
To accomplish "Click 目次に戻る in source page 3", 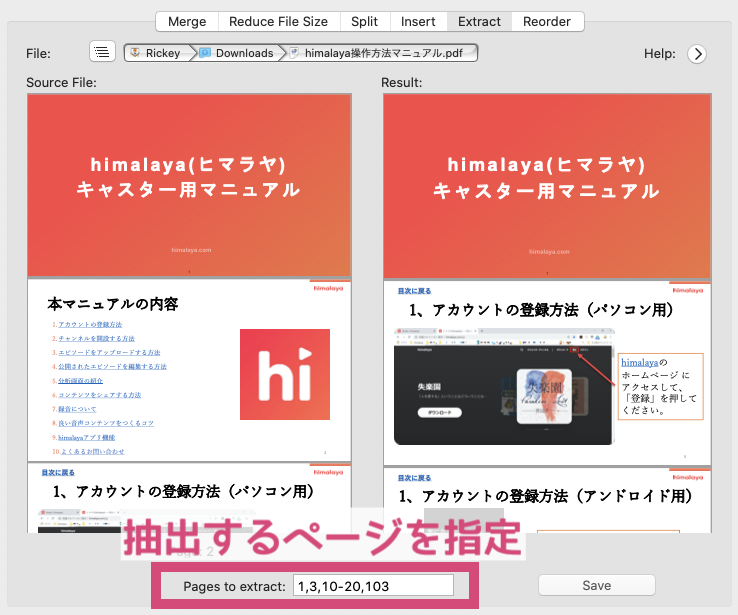I will [x=58, y=472].
